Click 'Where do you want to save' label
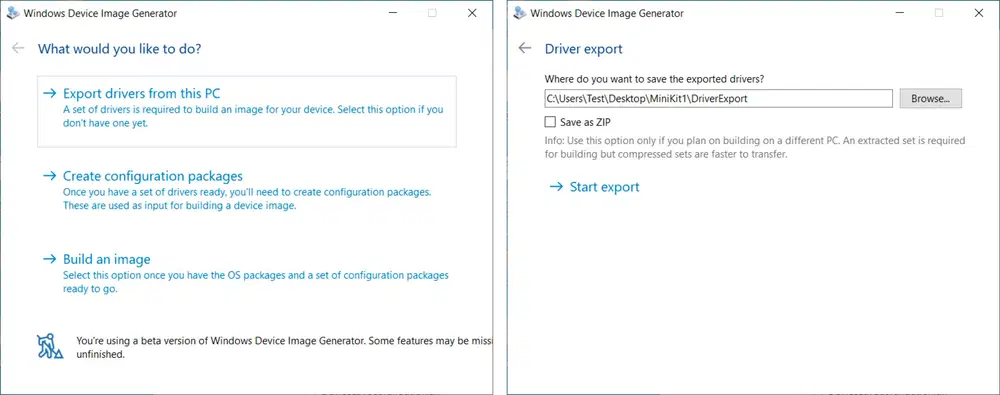Image resolution: width=1000 pixels, height=395 pixels. (x=654, y=79)
